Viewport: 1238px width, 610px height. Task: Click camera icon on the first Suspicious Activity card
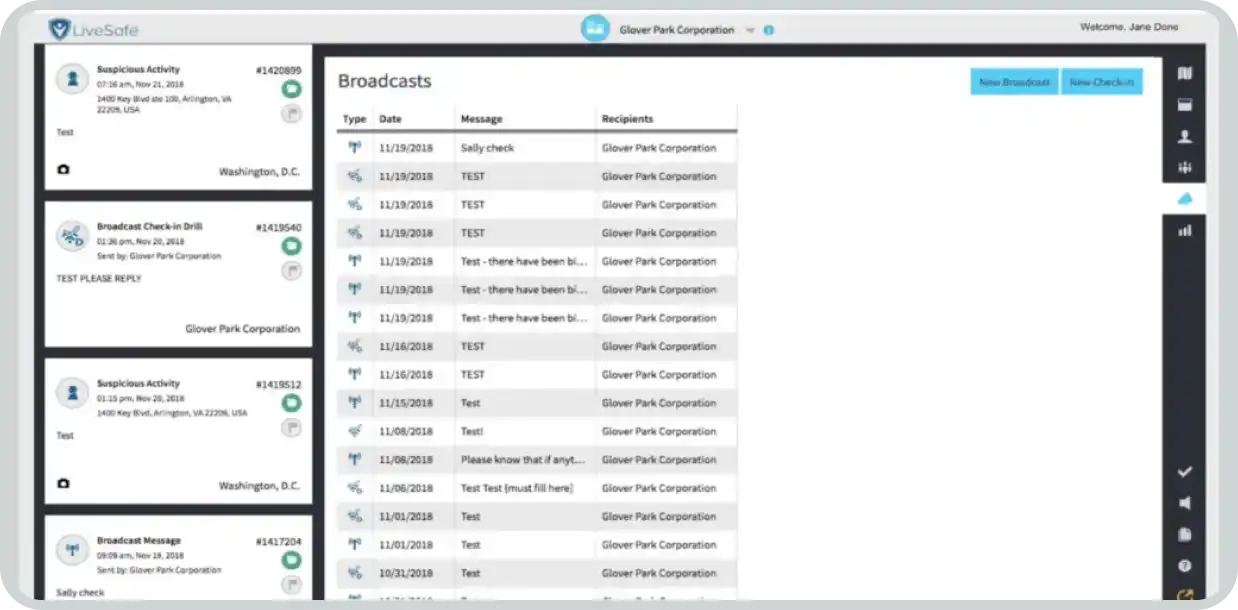(64, 170)
